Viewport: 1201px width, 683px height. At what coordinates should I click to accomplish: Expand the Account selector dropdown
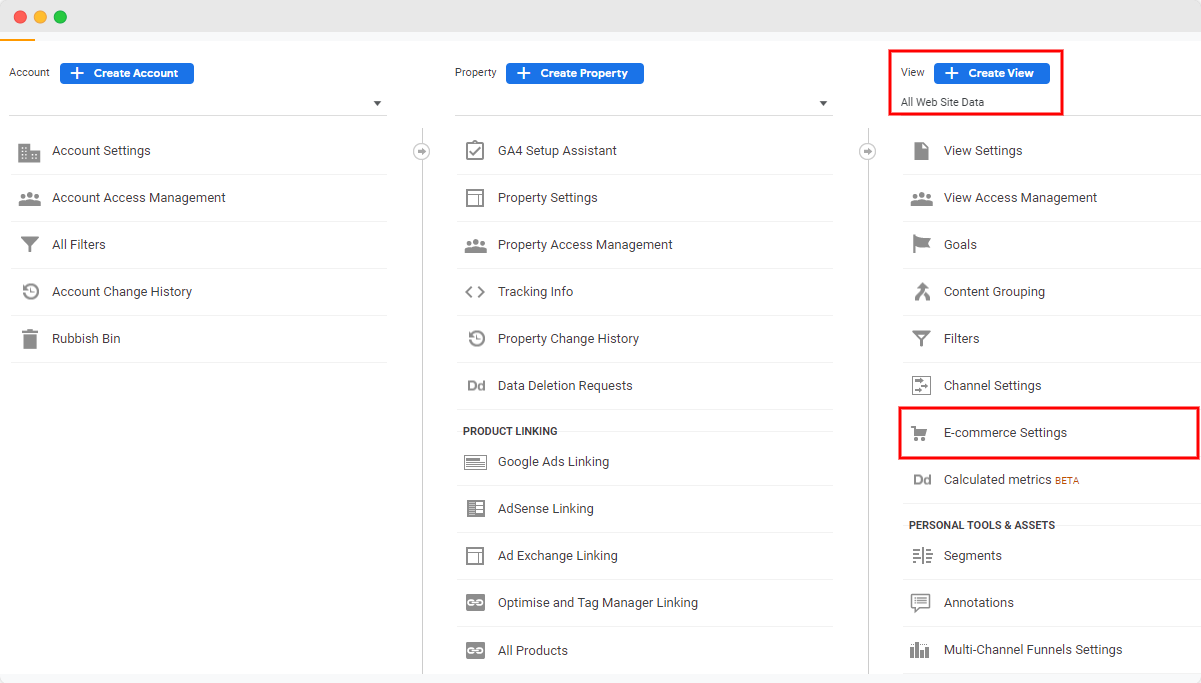(x=377, y=103)
